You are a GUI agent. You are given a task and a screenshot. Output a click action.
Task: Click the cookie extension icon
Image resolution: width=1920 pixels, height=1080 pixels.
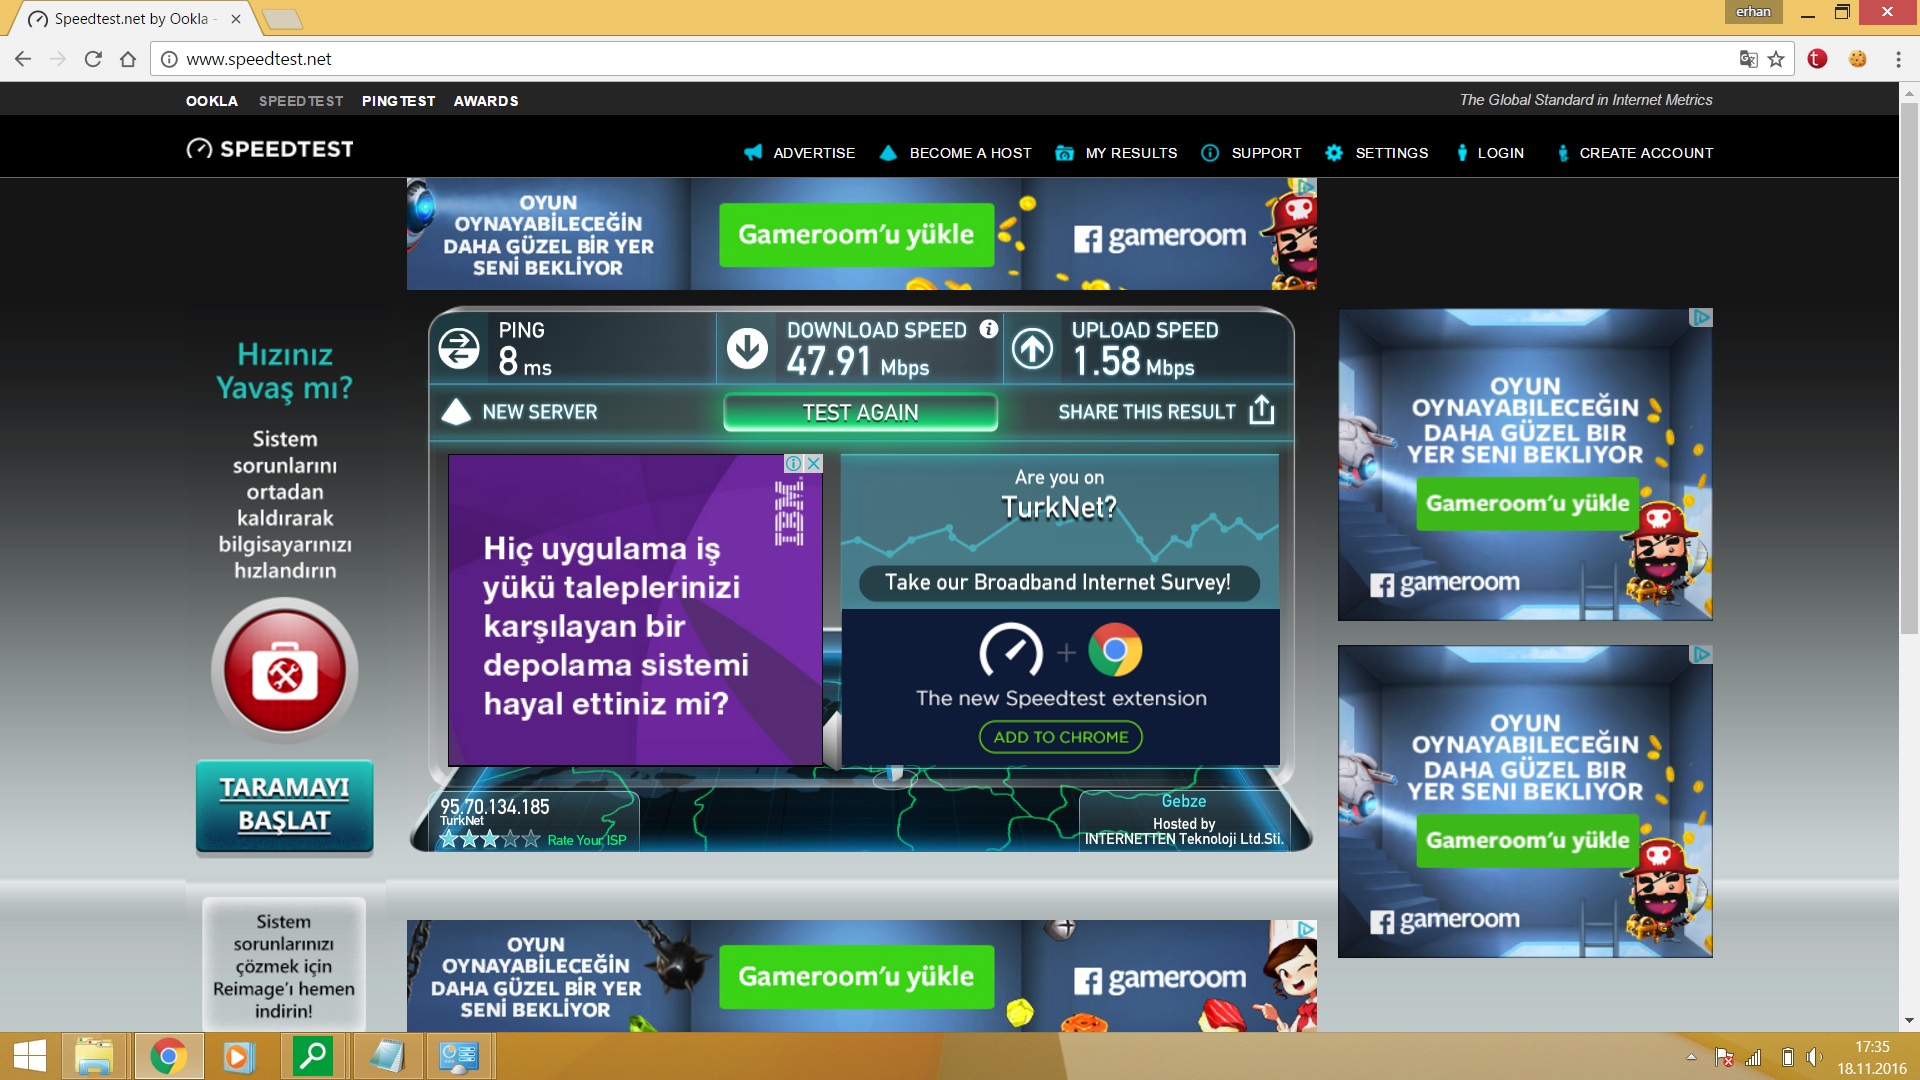click(x=1858, y=59)
